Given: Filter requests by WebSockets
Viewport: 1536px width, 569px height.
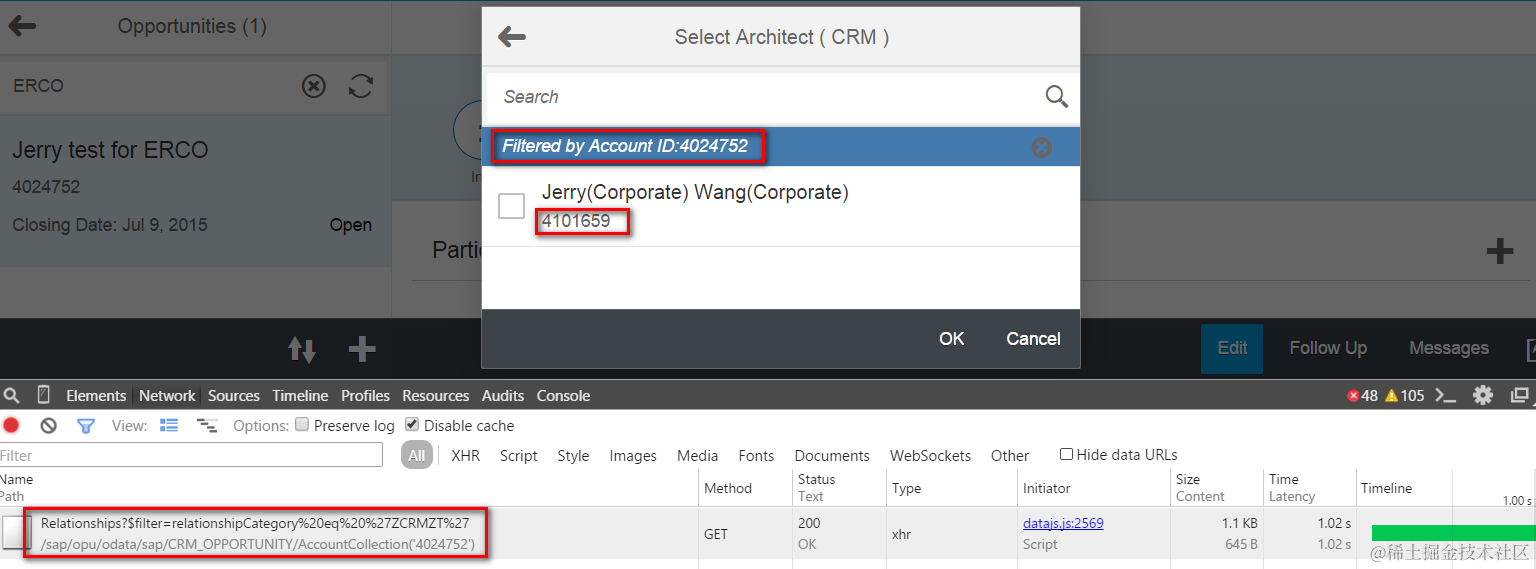Looking at the screenshot, I should tap(930, 455).
